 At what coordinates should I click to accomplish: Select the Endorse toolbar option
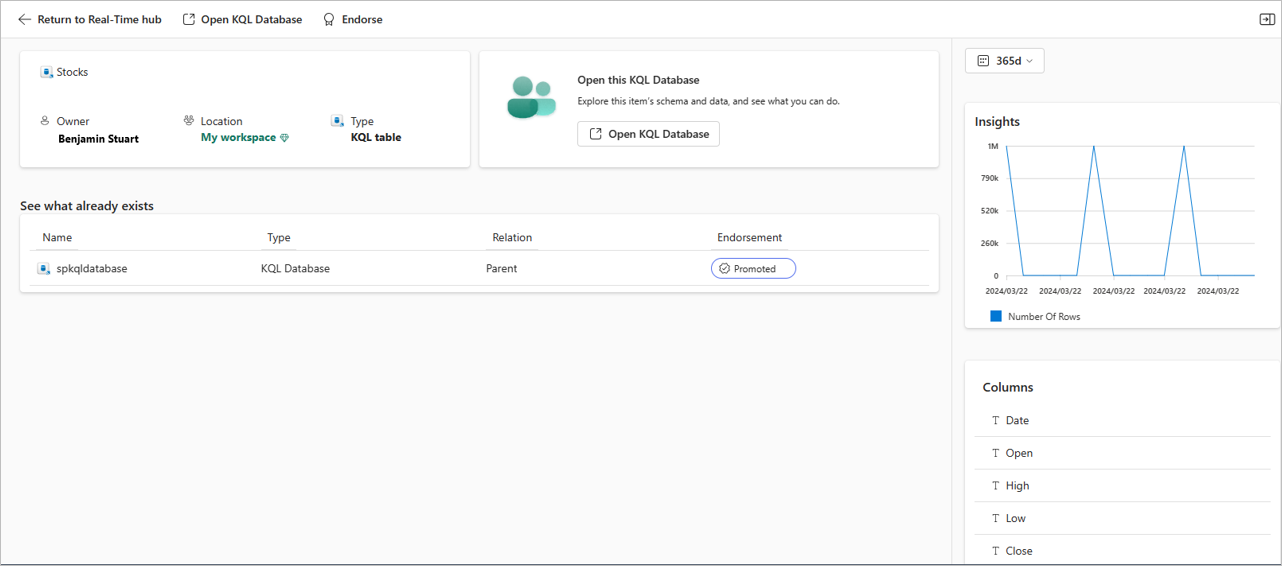353,19
